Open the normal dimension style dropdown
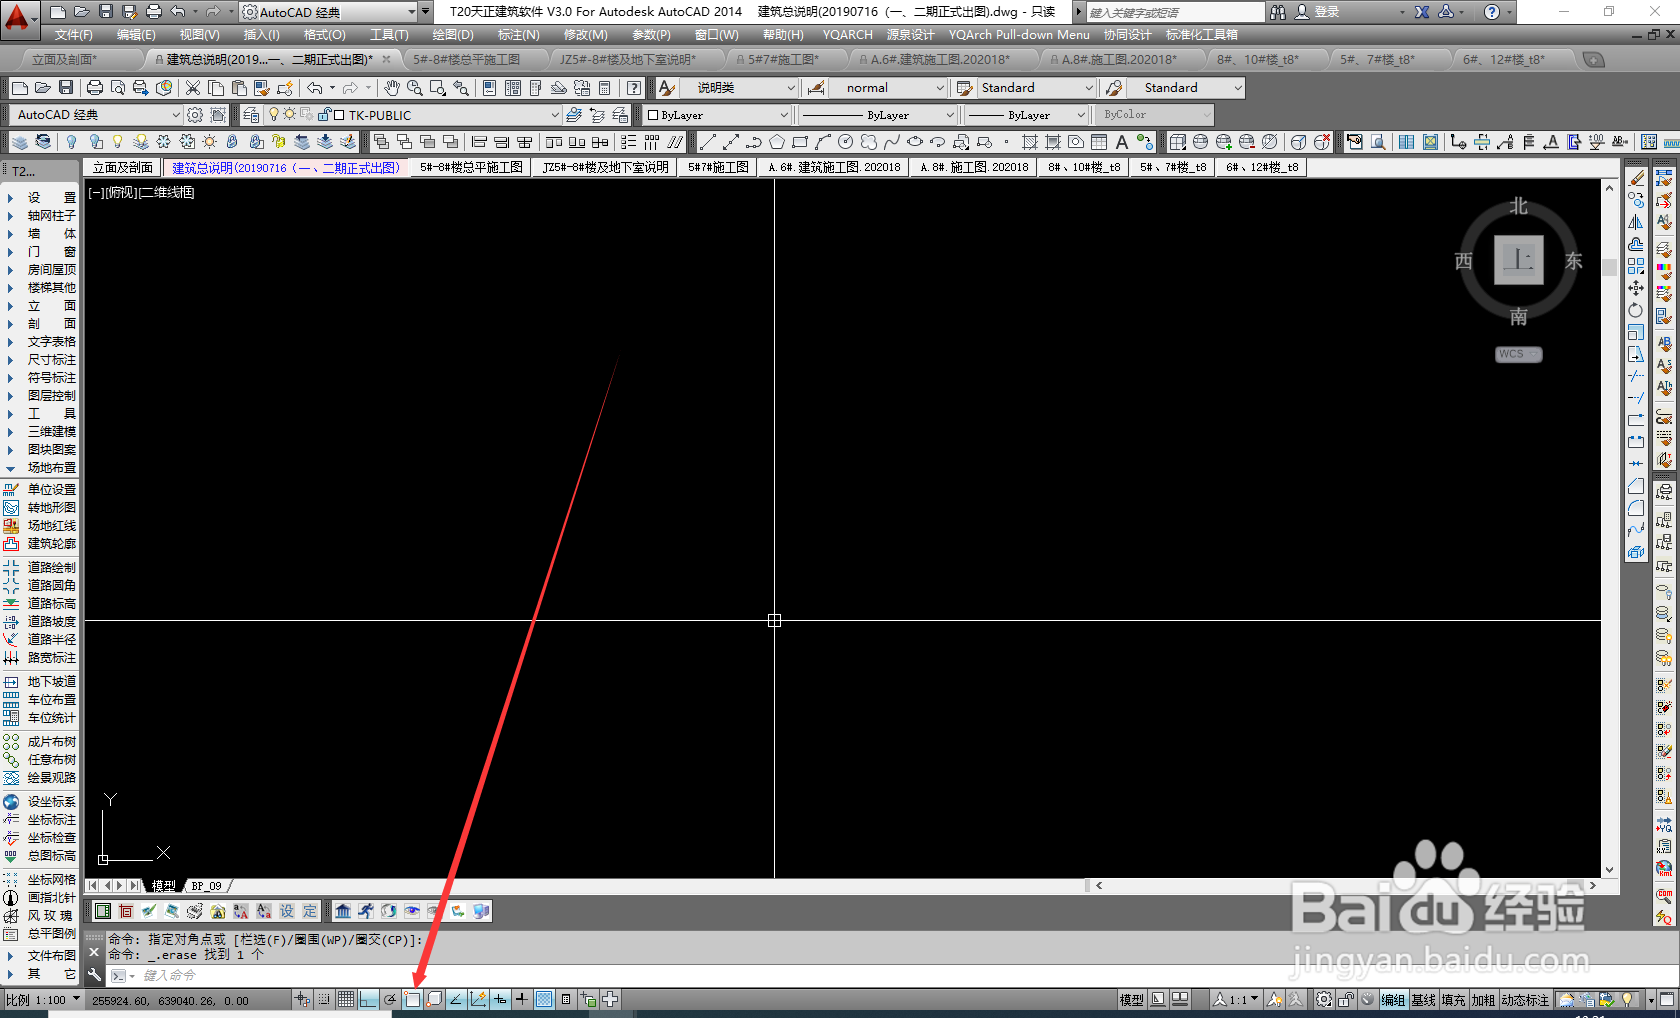The width and height of the screenshot is (1680, 1018). click(888, 88)
